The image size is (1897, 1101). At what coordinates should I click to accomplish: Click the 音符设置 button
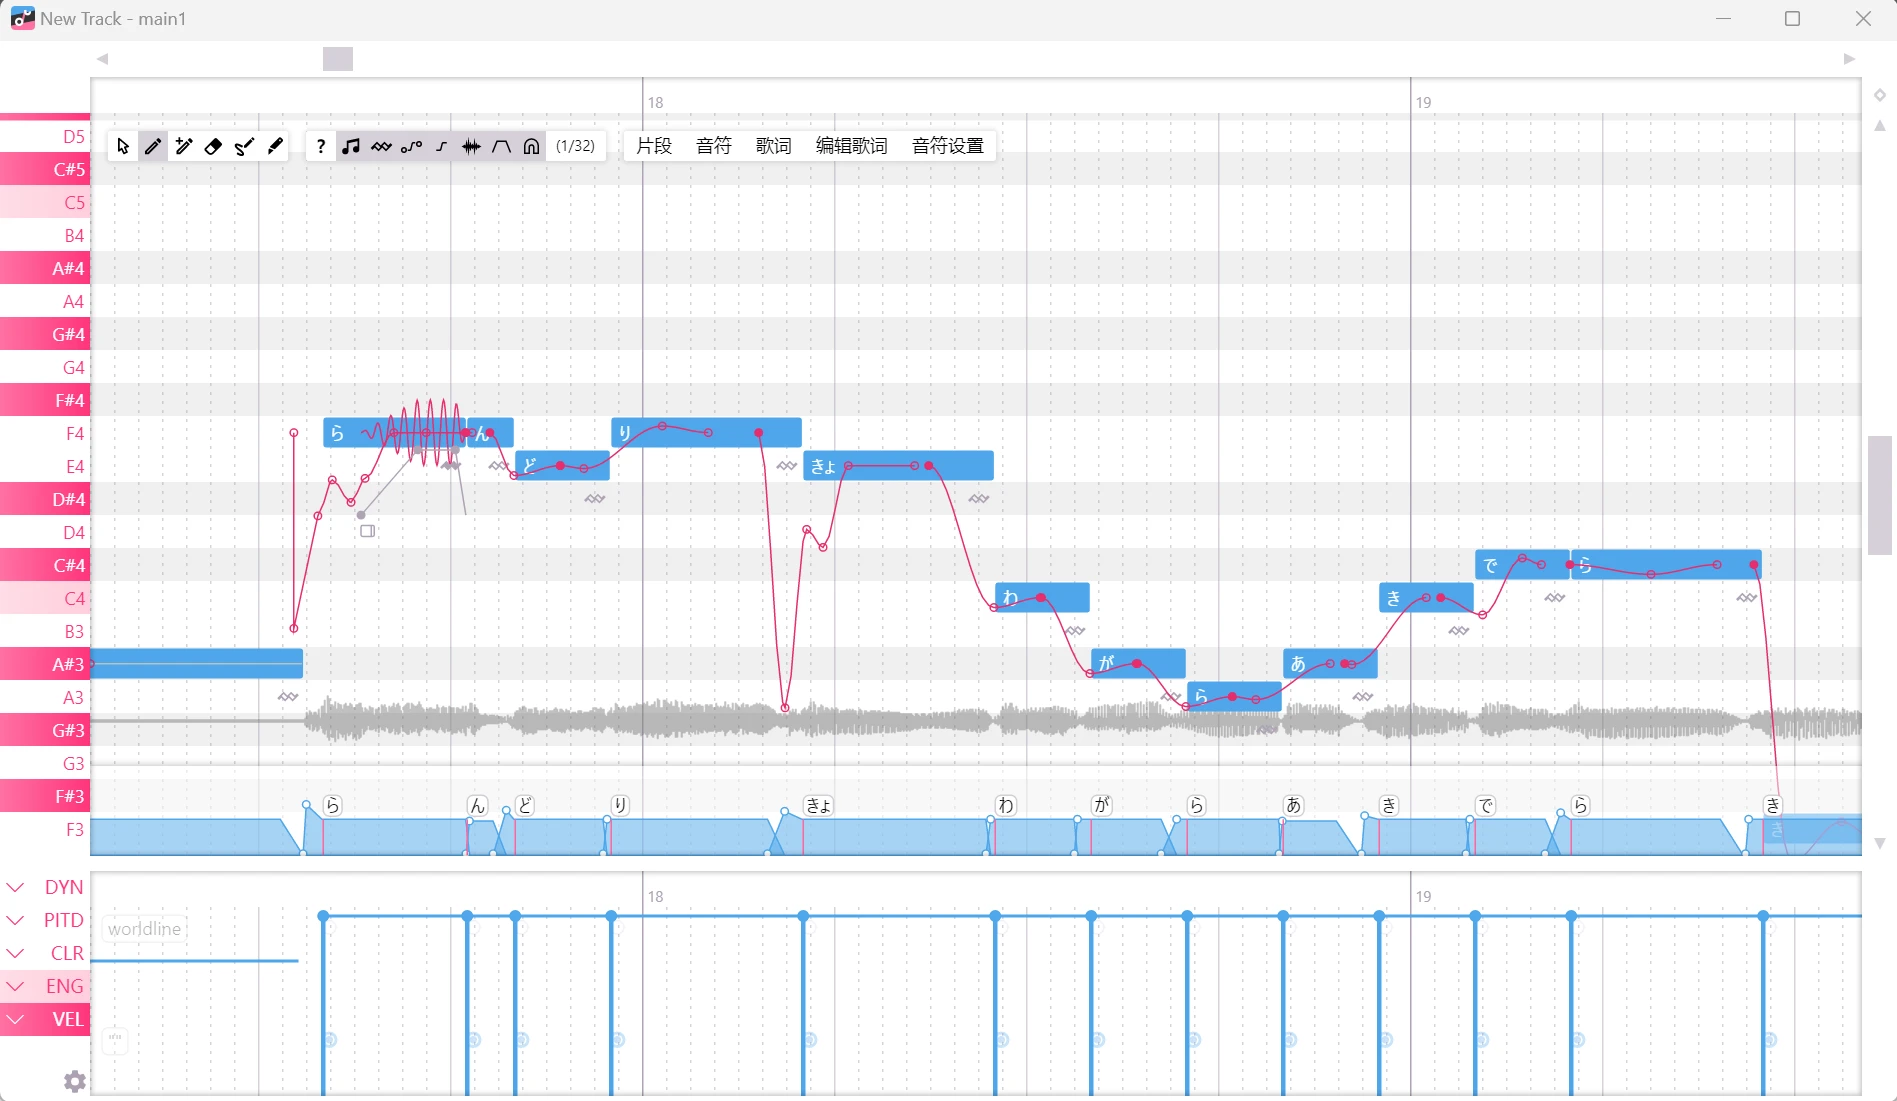948,146
